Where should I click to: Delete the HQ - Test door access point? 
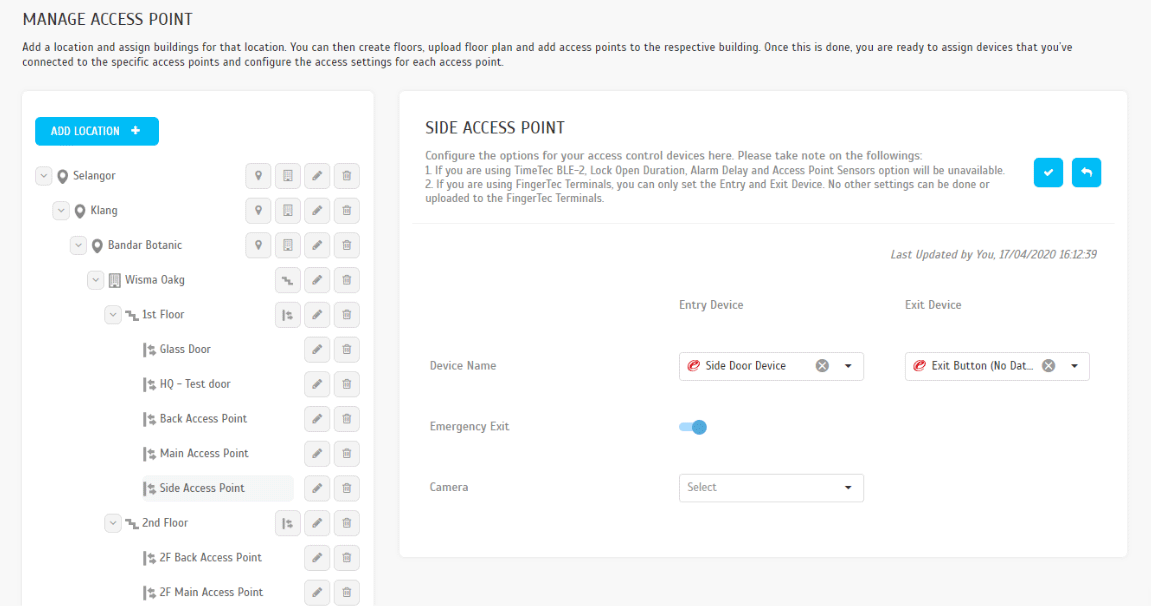[x=346, y=384]
